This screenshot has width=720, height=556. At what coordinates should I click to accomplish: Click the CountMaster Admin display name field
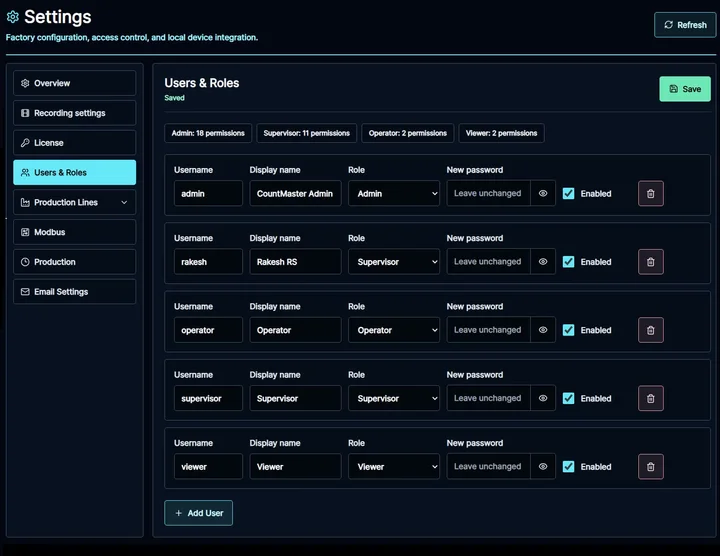pos(296,193)
